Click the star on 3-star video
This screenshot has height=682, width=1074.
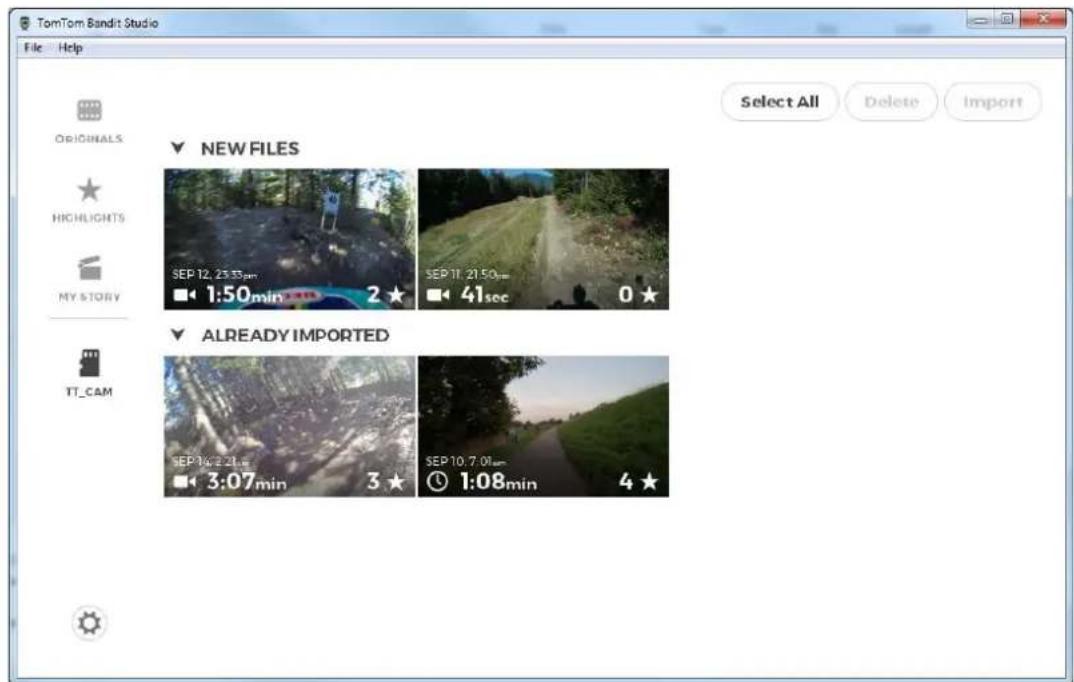pyautogui.click(x=396, y=481)
